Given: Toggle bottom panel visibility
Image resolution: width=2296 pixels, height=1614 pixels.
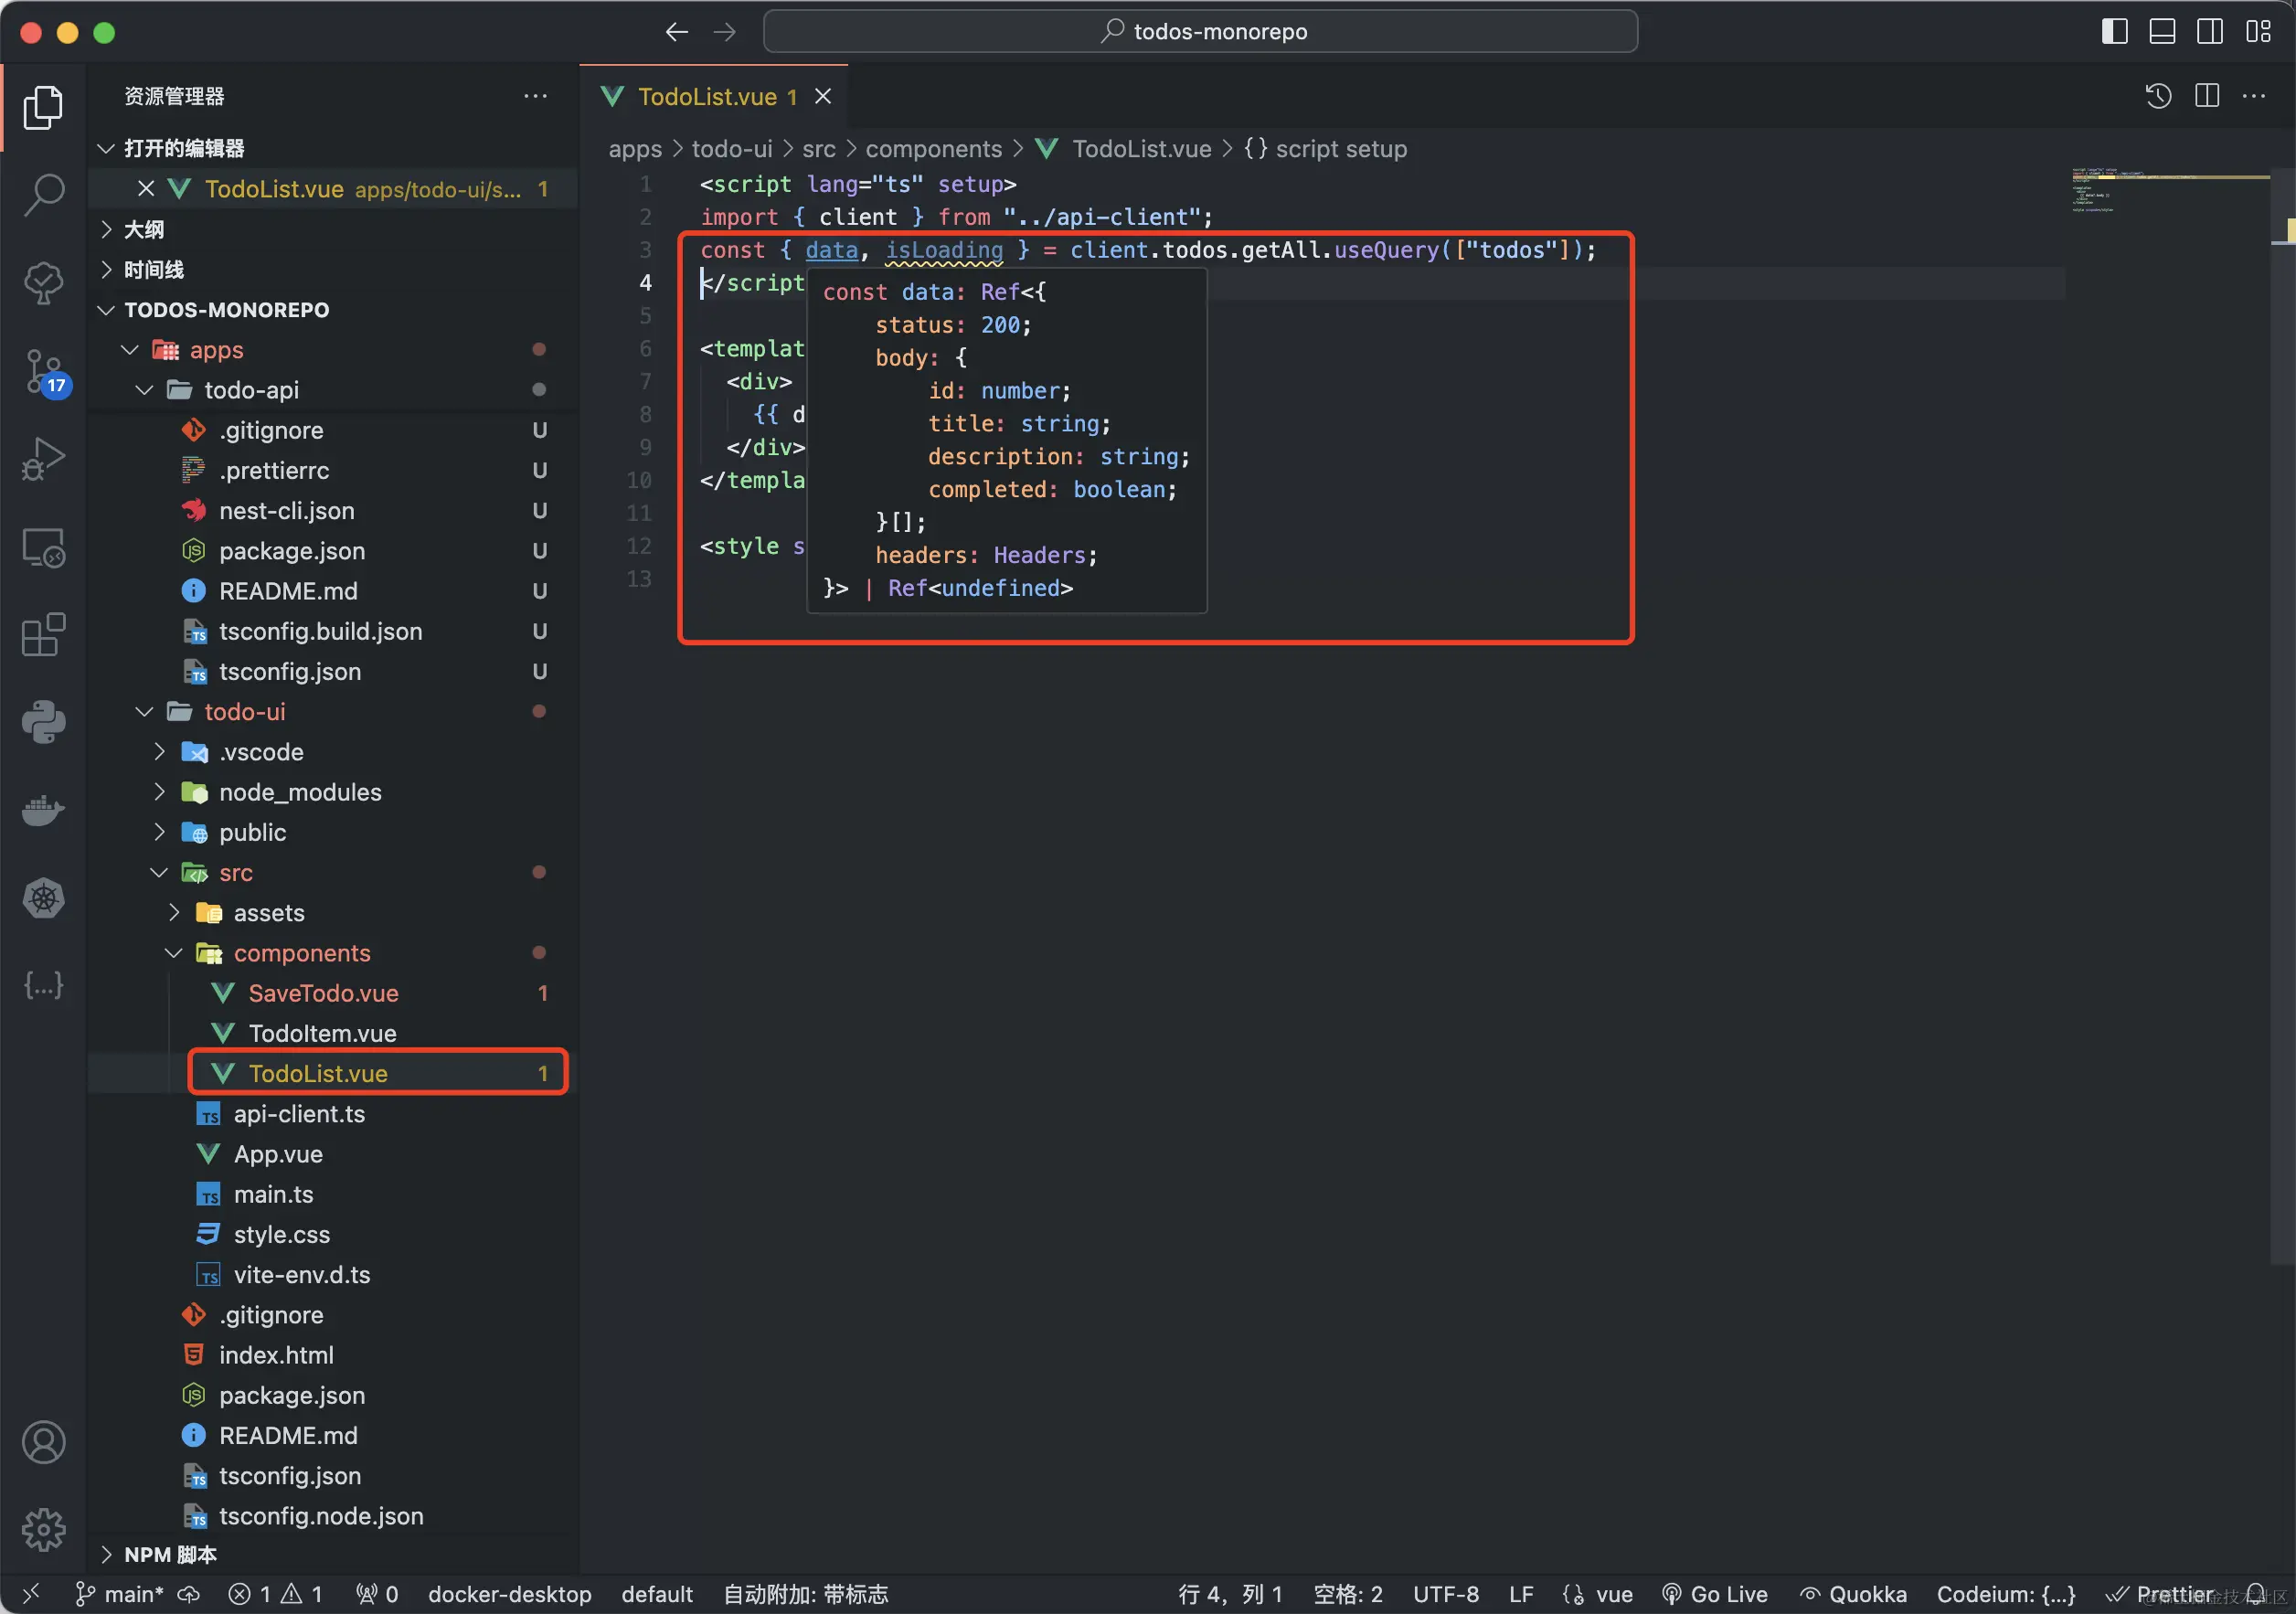Looking at the screenshot, I should (2162, 32).
